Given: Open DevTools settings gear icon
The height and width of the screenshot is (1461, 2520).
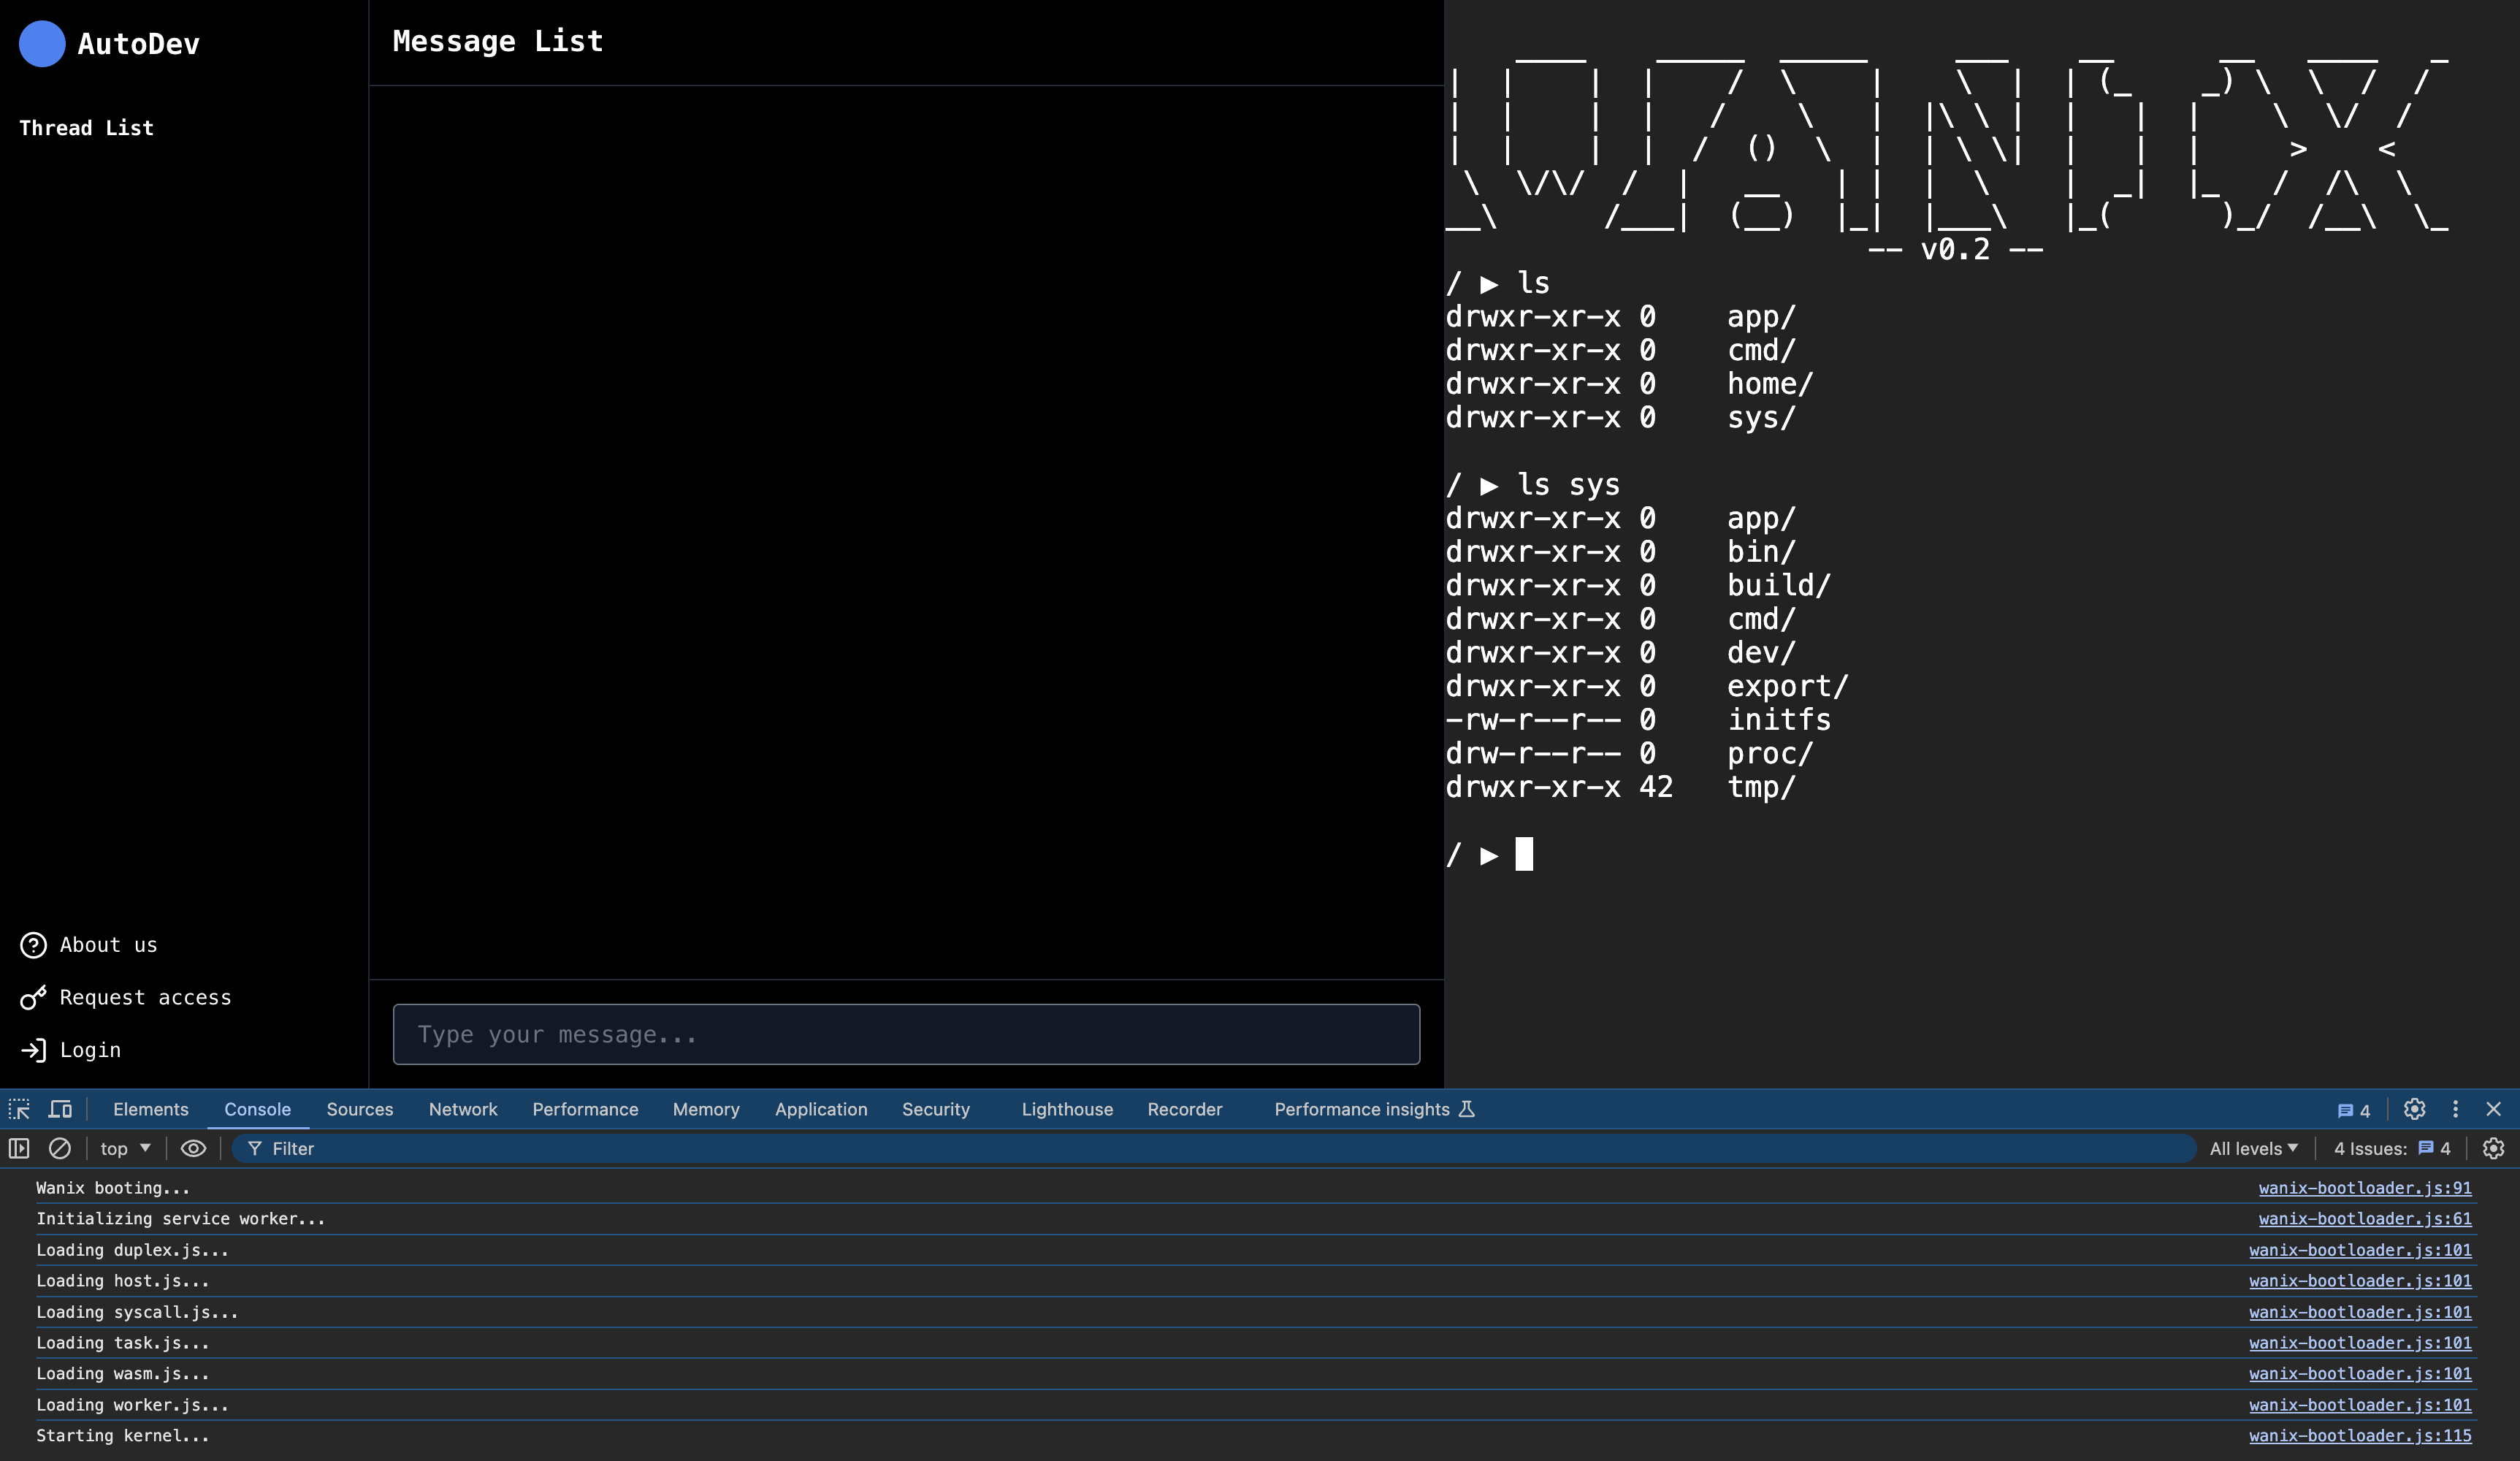Looking at the screenshot, I should tap(2414, 1109).
